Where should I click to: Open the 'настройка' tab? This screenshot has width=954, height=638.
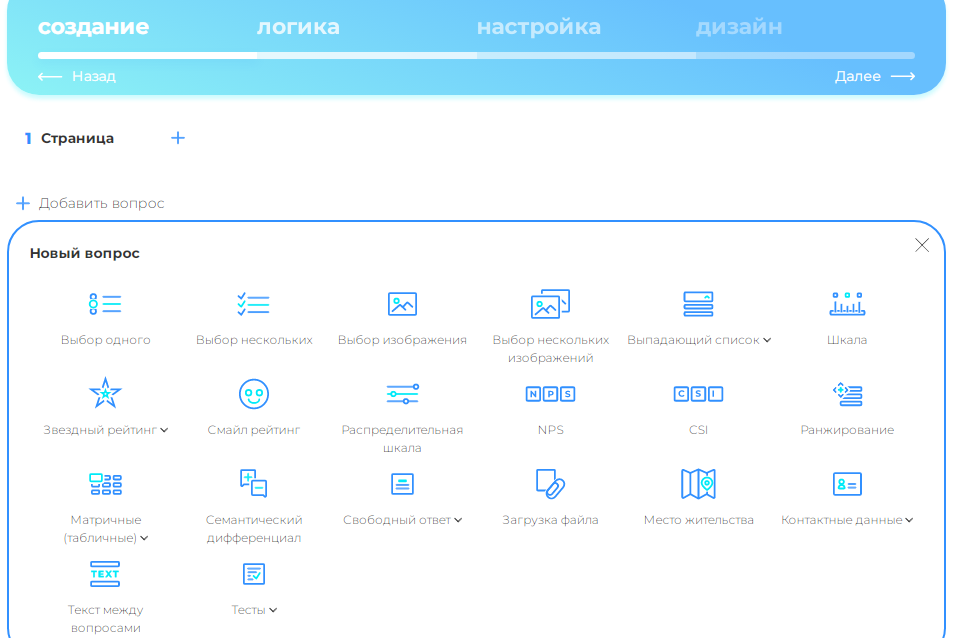[x=538, y=27]
